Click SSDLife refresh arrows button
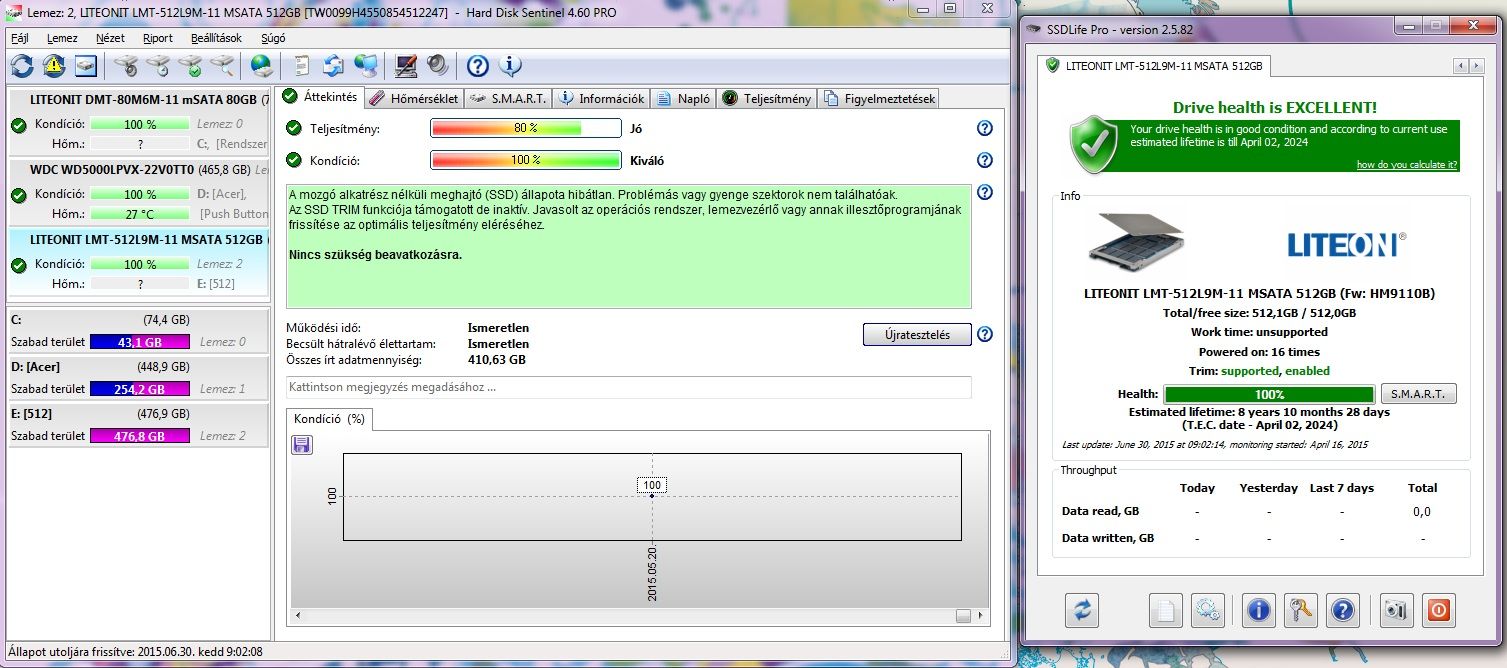 [1083, 609]
